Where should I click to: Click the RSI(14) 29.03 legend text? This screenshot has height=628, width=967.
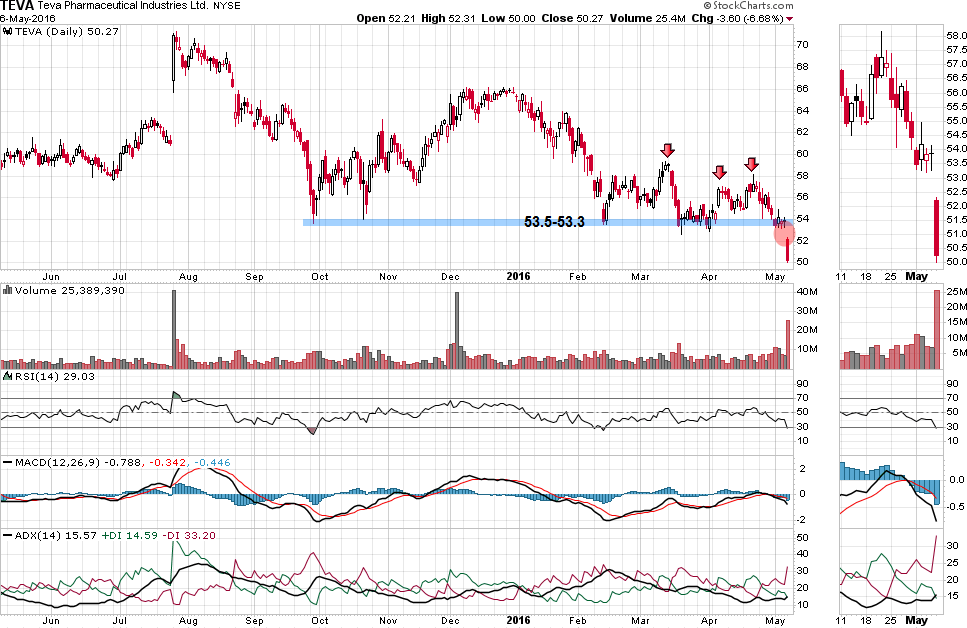tap(55, 376)
